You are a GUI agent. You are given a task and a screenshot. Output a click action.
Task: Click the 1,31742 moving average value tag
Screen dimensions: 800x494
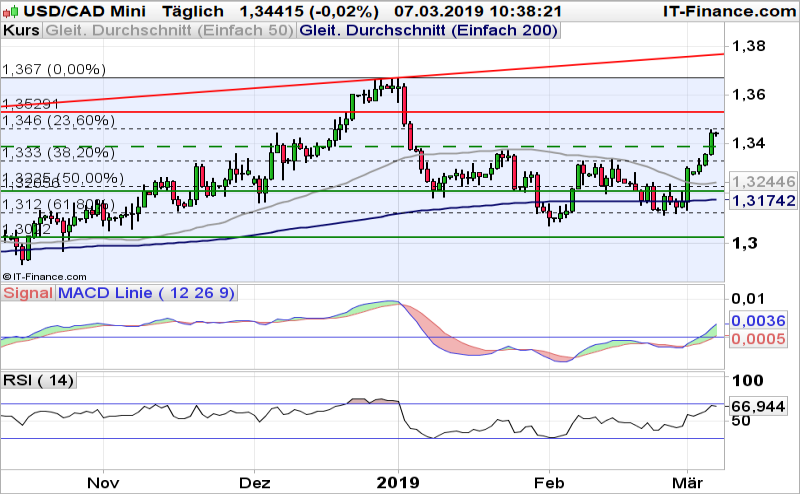point(763,201)
